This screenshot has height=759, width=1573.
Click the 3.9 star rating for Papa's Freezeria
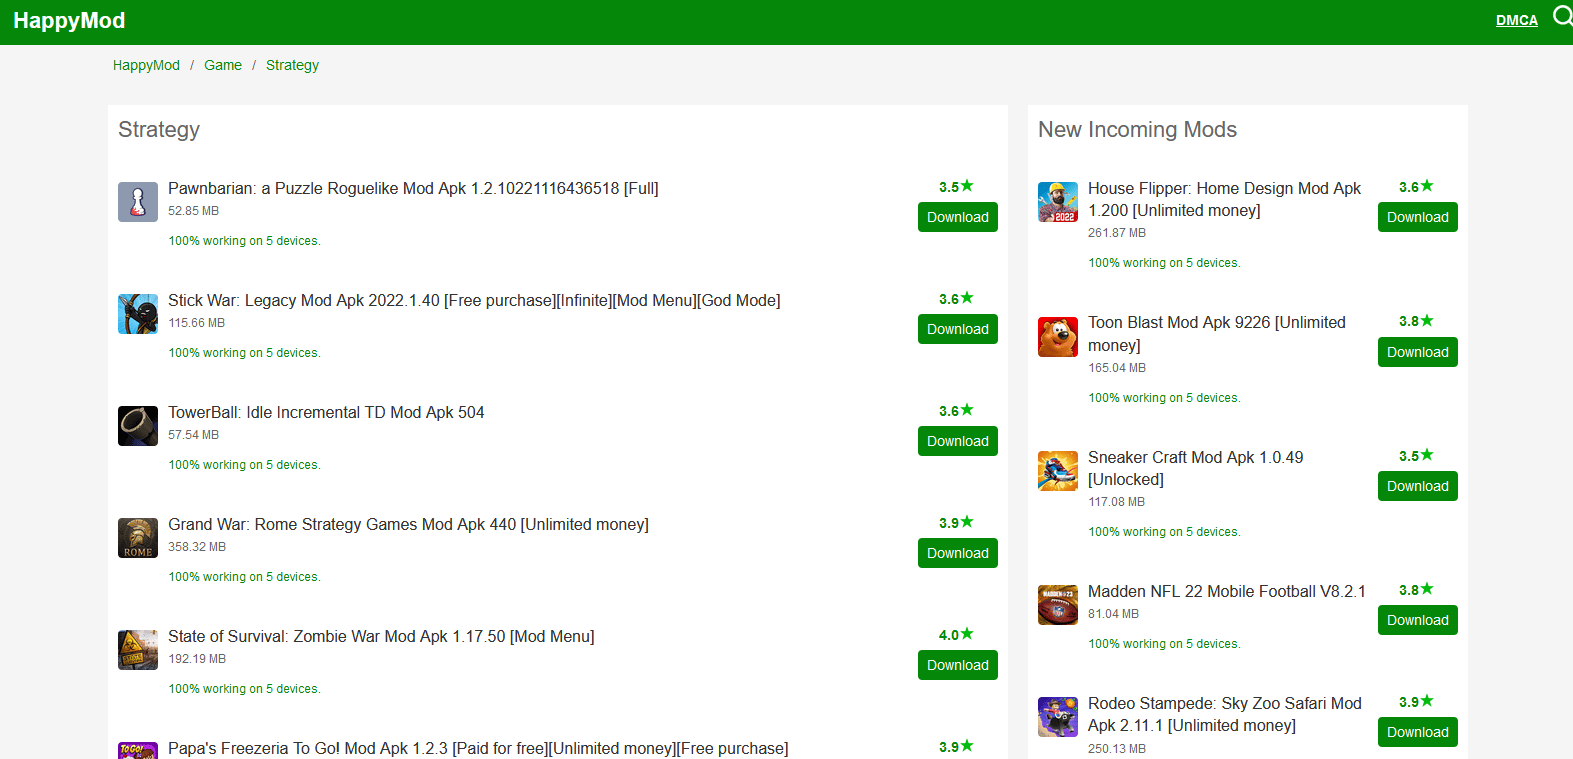pyautogui.click(x=956, y=747)
